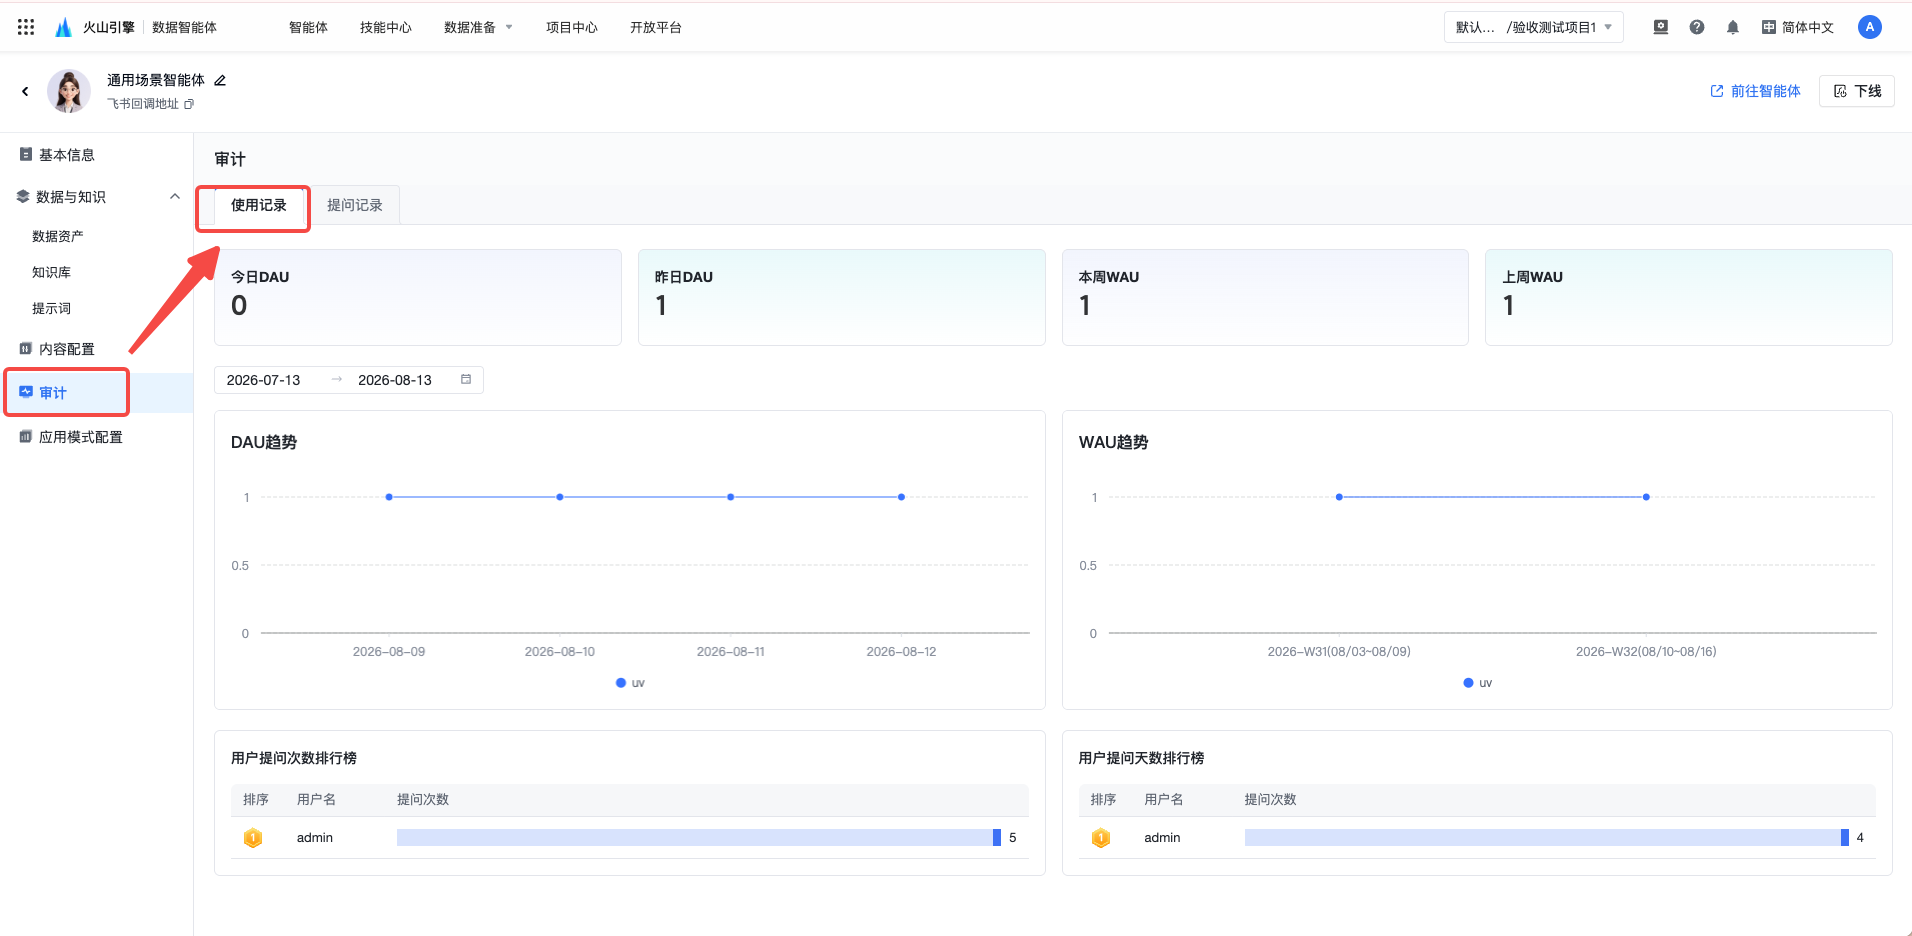Open the project selector 验收测试项目1

[x=1533, y=27]
